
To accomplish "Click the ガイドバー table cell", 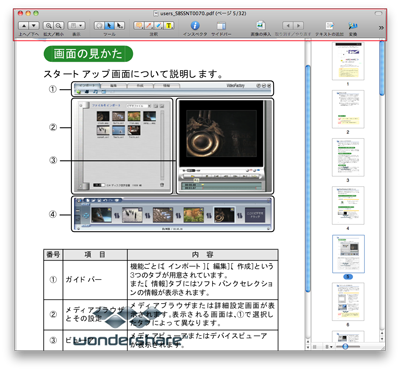I will (x=95, y=279).
